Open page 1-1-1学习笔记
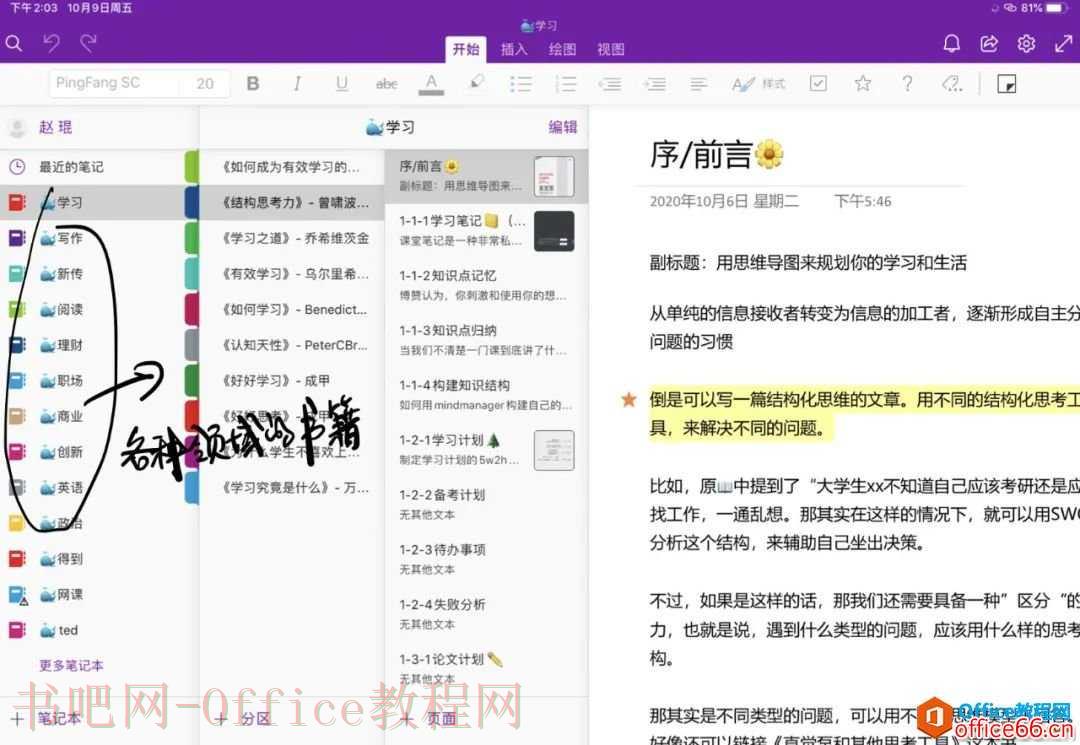The height and width of the screenshot is (745, 1080). click(x=486, y=231)
